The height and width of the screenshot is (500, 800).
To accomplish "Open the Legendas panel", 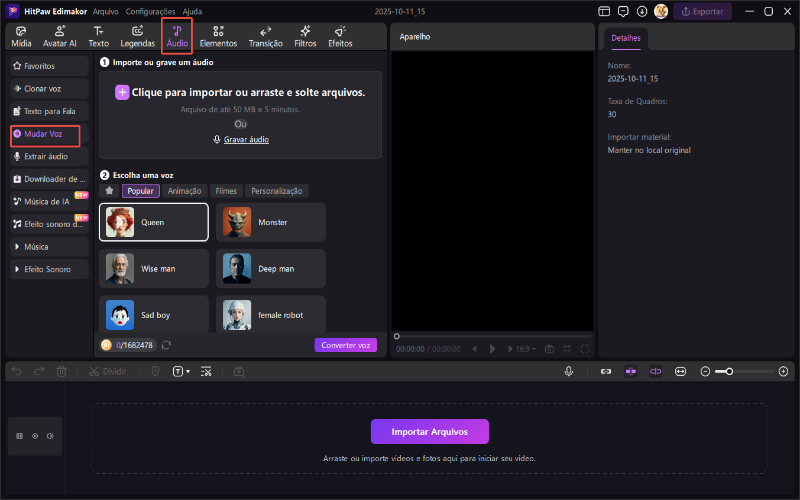I will 137,37.
